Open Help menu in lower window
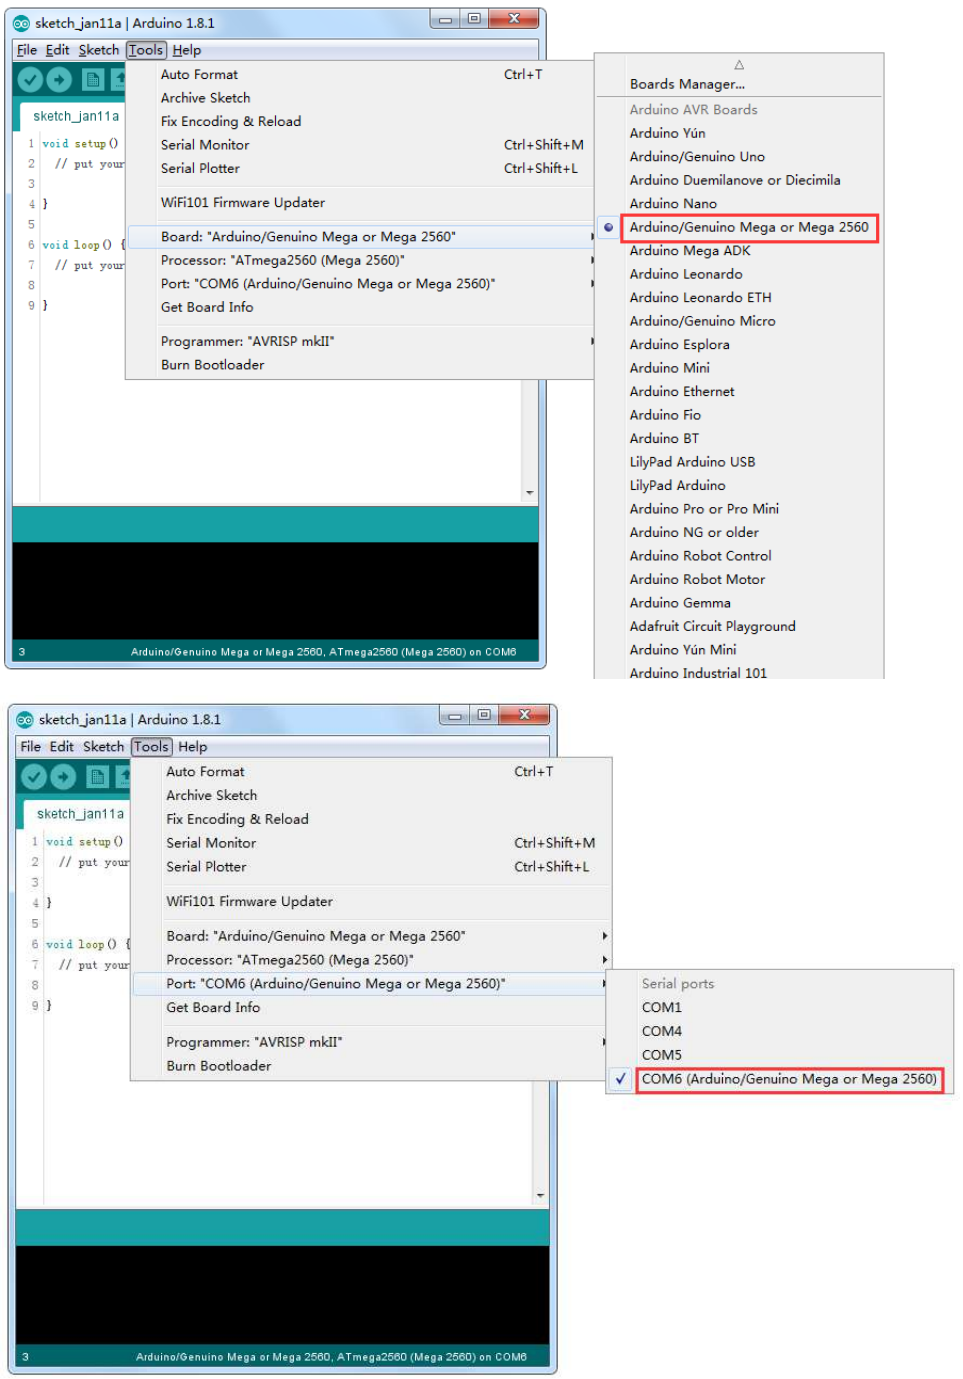963x1379 pixels. click(193, 747)
